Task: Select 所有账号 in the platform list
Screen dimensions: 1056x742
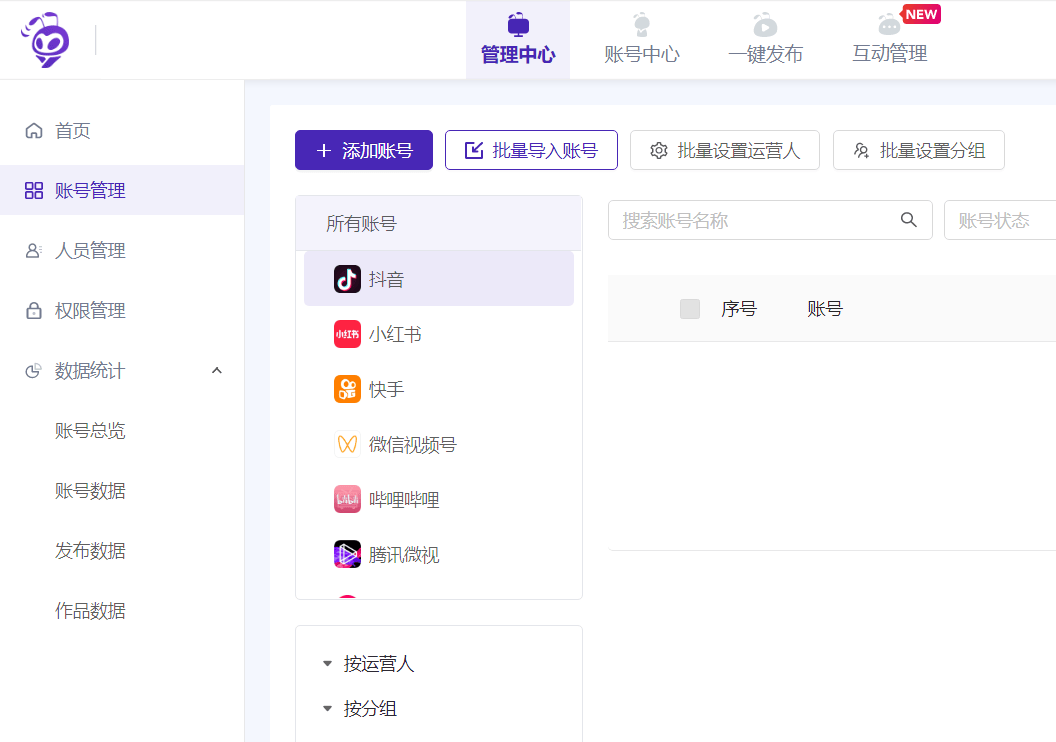Action: (x=438, y=224)
